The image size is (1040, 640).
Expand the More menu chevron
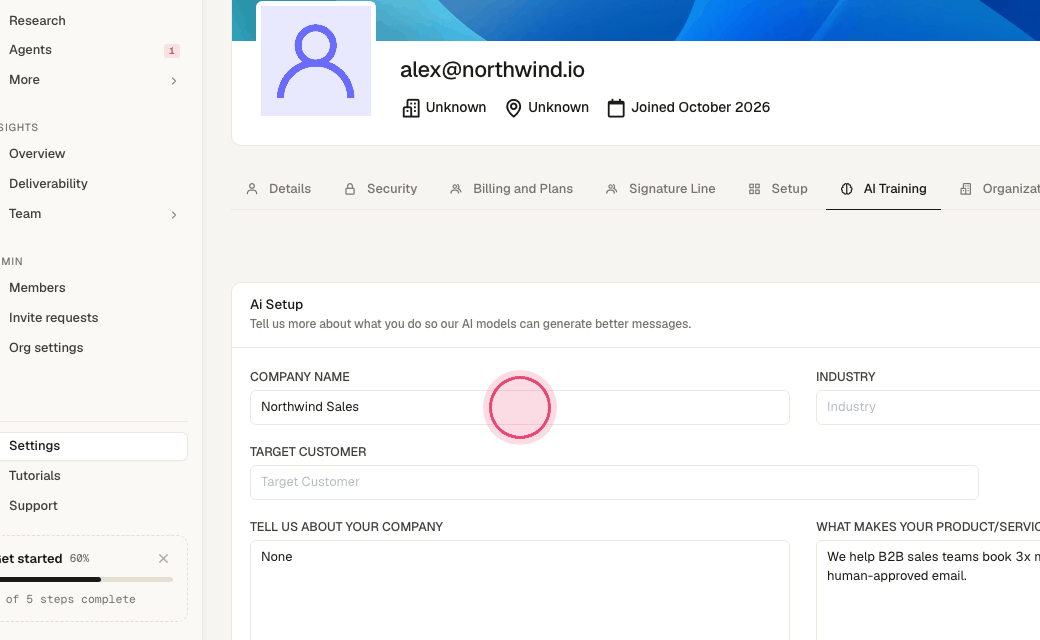[x=174, y=81]
